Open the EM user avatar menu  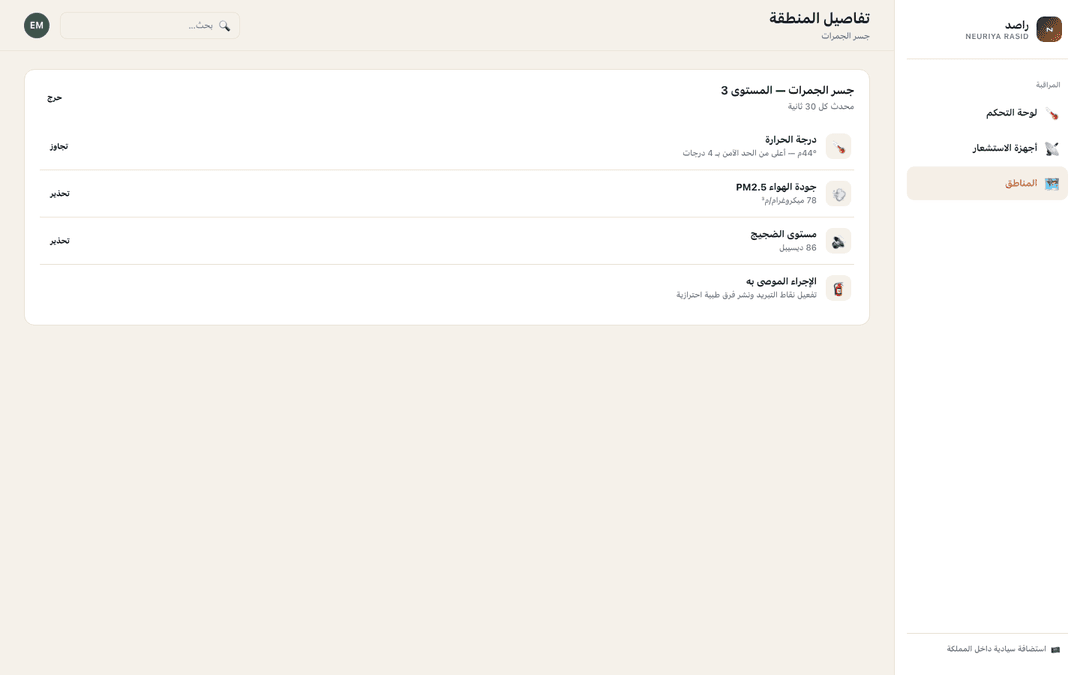pos(37,25)
